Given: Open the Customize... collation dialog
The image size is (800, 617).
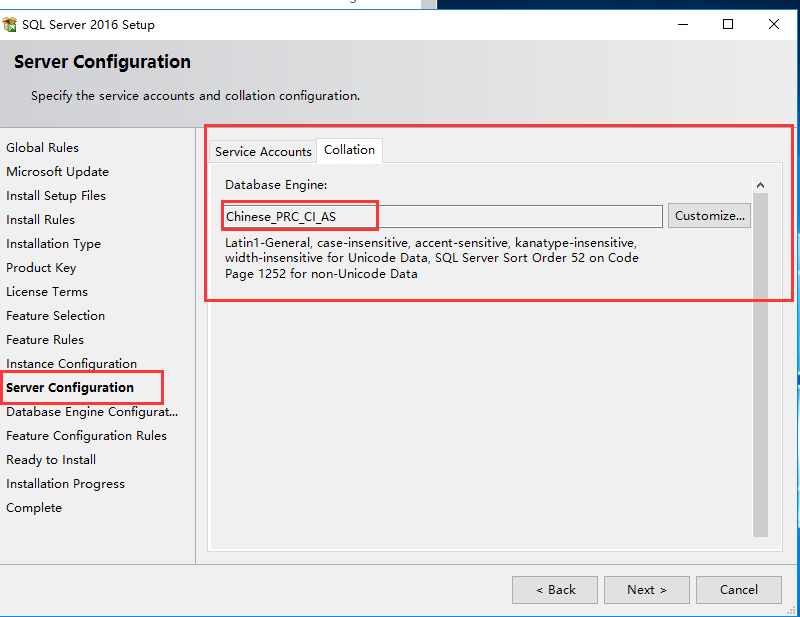Looking at the screenshot, I should (709, 216).
